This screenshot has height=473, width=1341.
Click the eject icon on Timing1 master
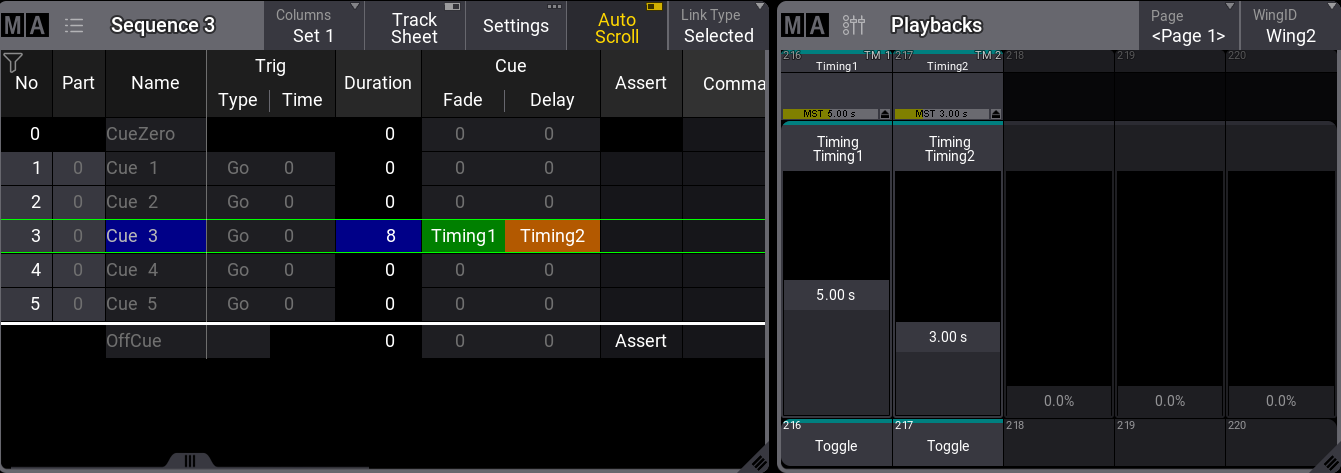click(x=884, y=114)
